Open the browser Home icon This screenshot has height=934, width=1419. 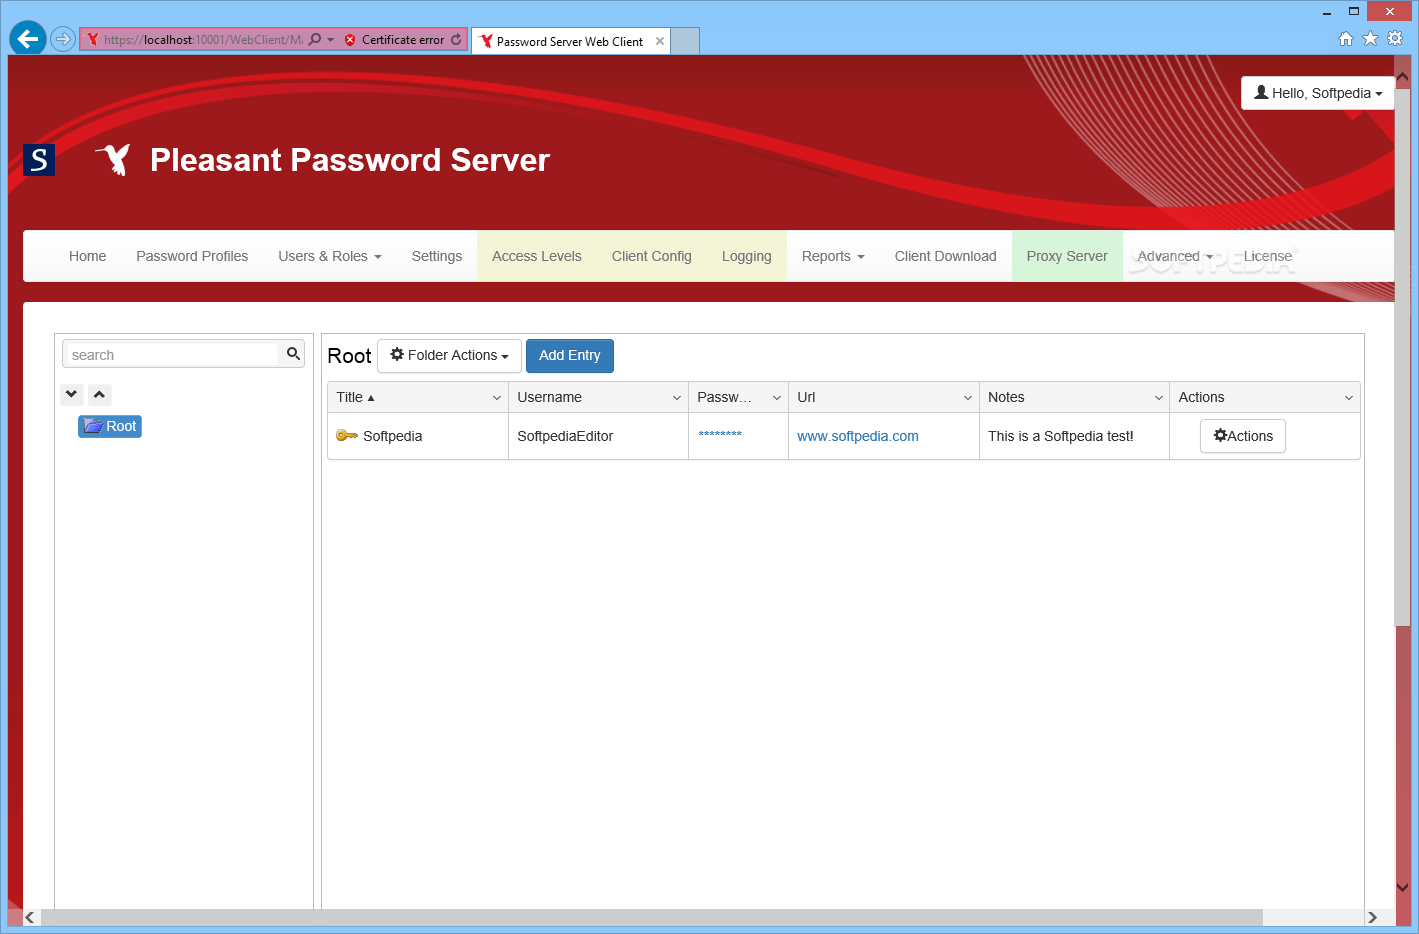click(x=1346, y=39)
